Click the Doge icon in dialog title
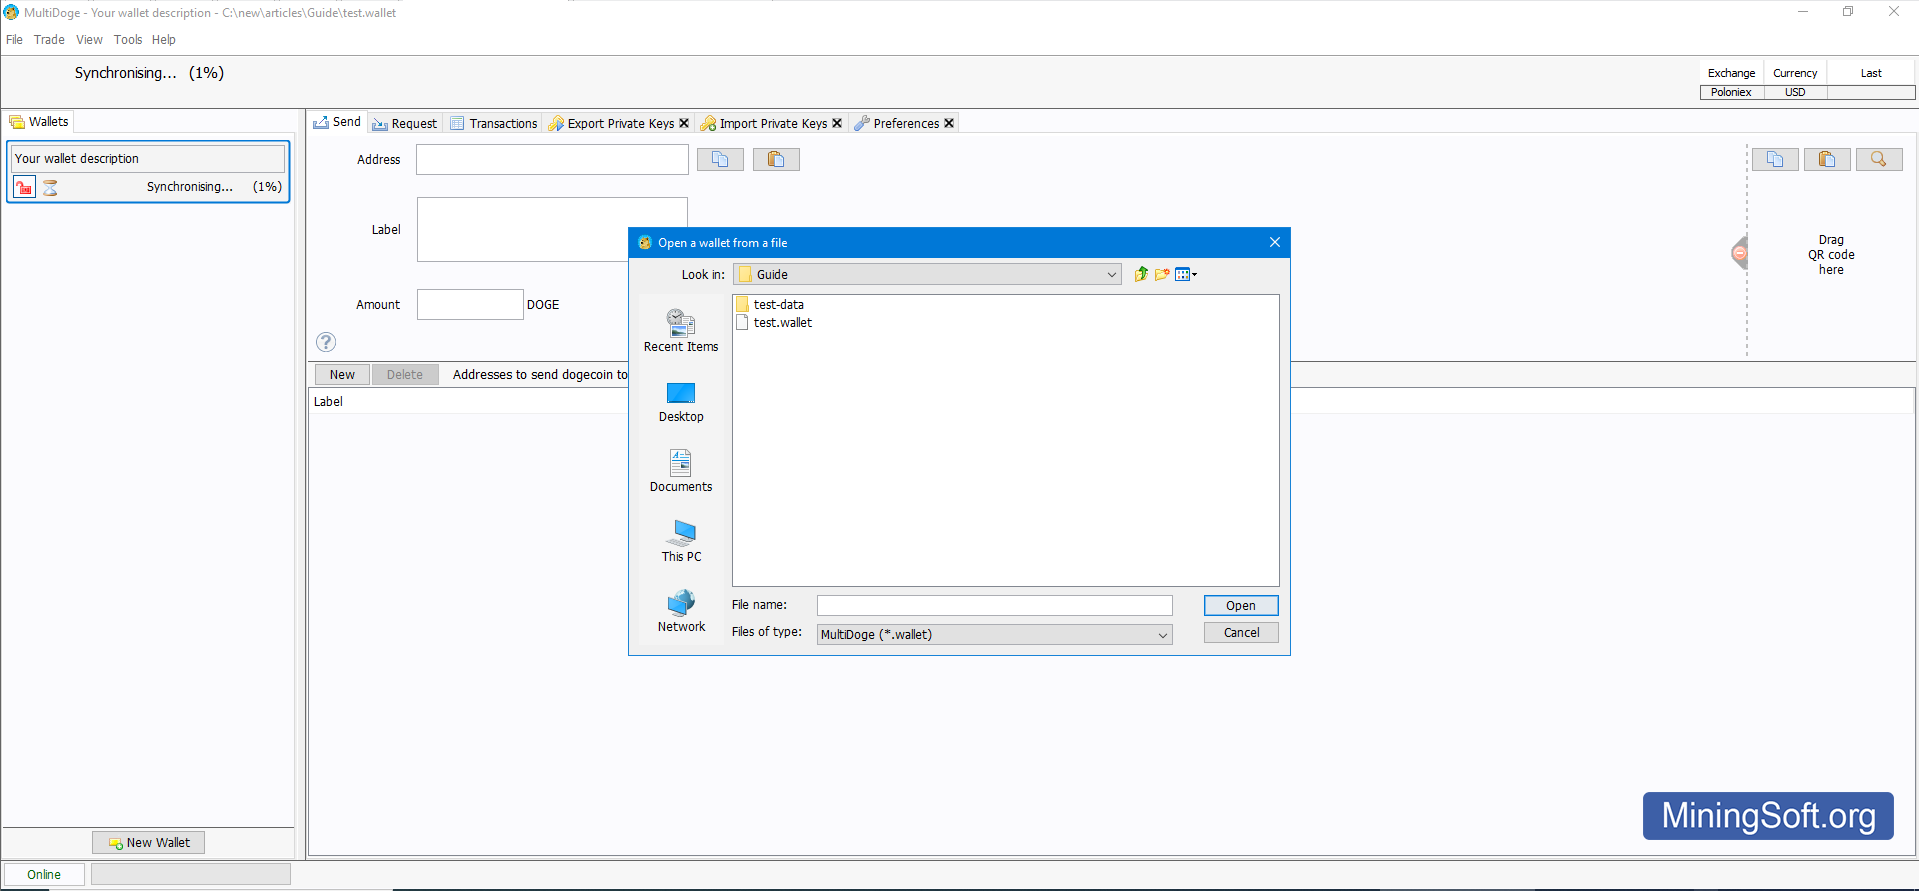 click(645, 242)
